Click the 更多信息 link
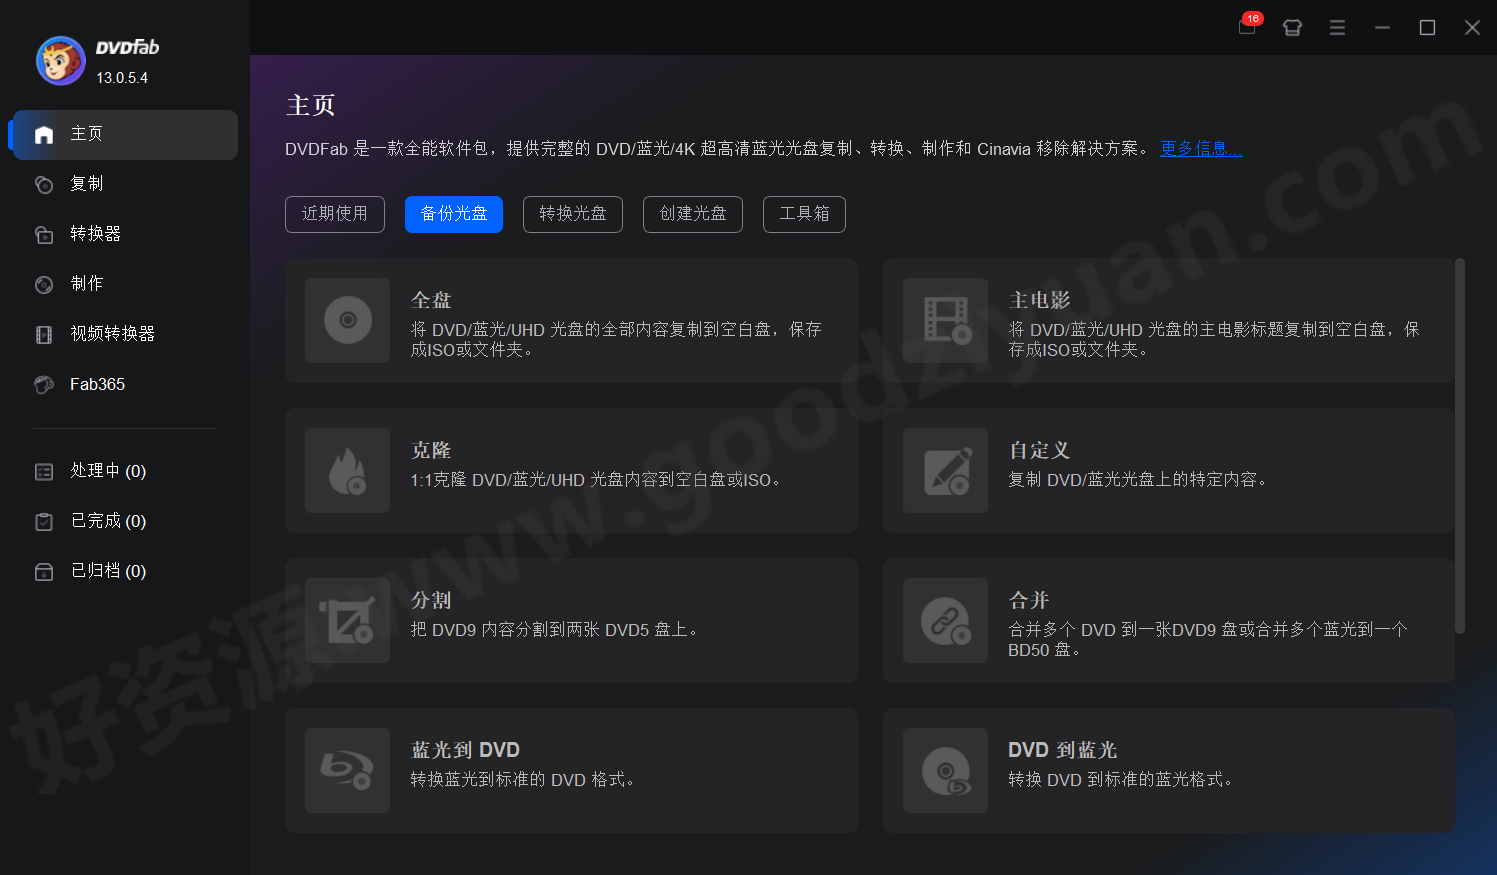Image resolution: width=1497 pixels, height=875 pixels. click(x=1200, y=148)
